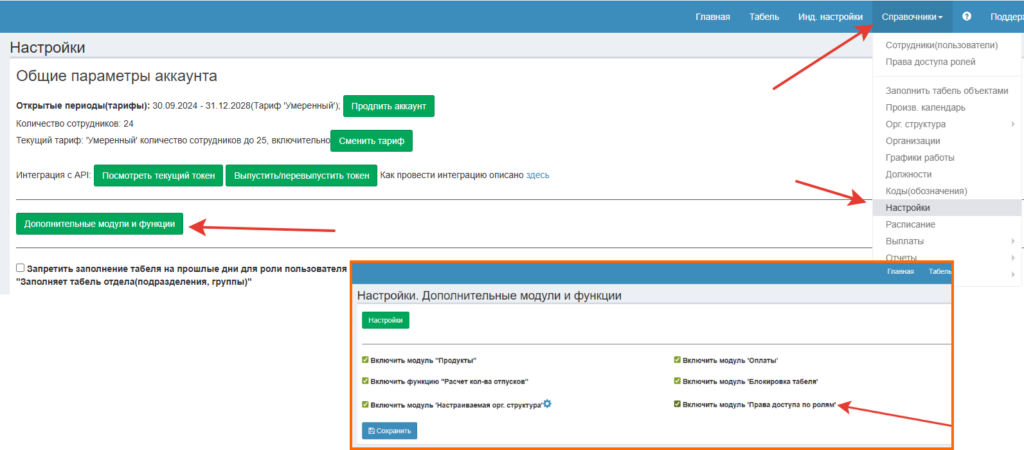
Task: Open Дополнительные модули и функции button
Action: 100,223
